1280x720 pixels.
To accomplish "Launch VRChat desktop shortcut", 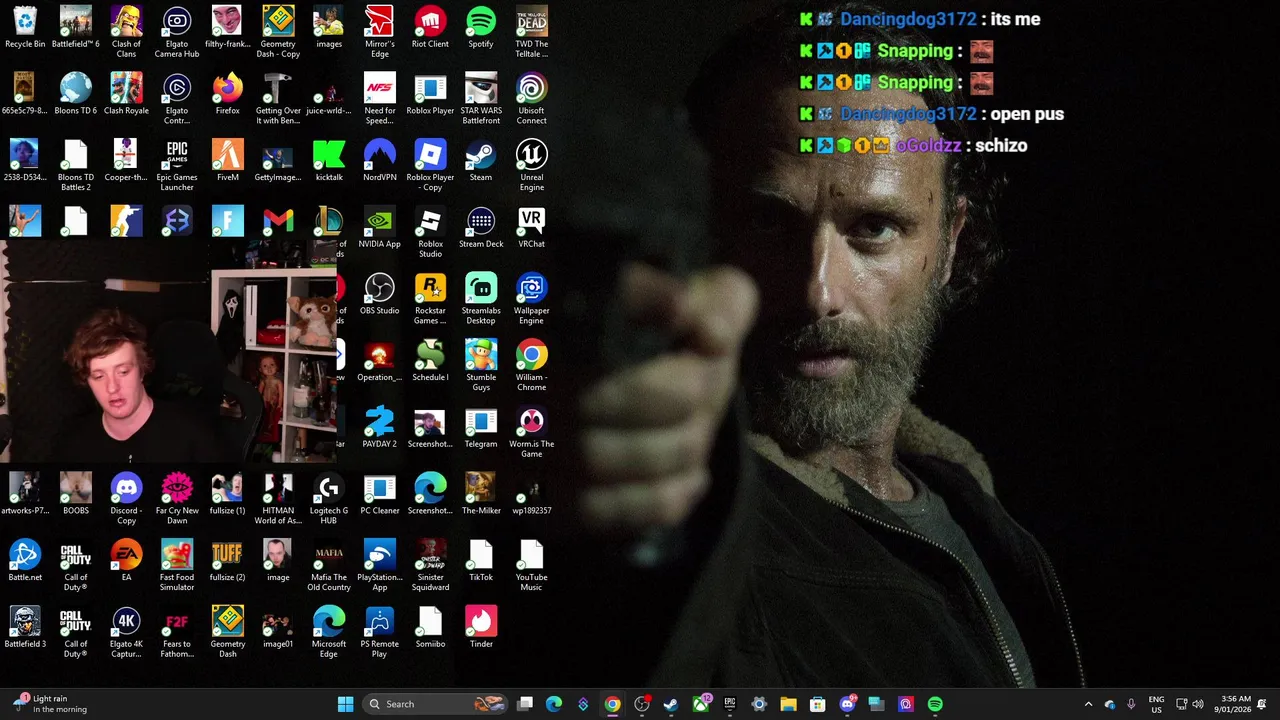I will 531,228.
